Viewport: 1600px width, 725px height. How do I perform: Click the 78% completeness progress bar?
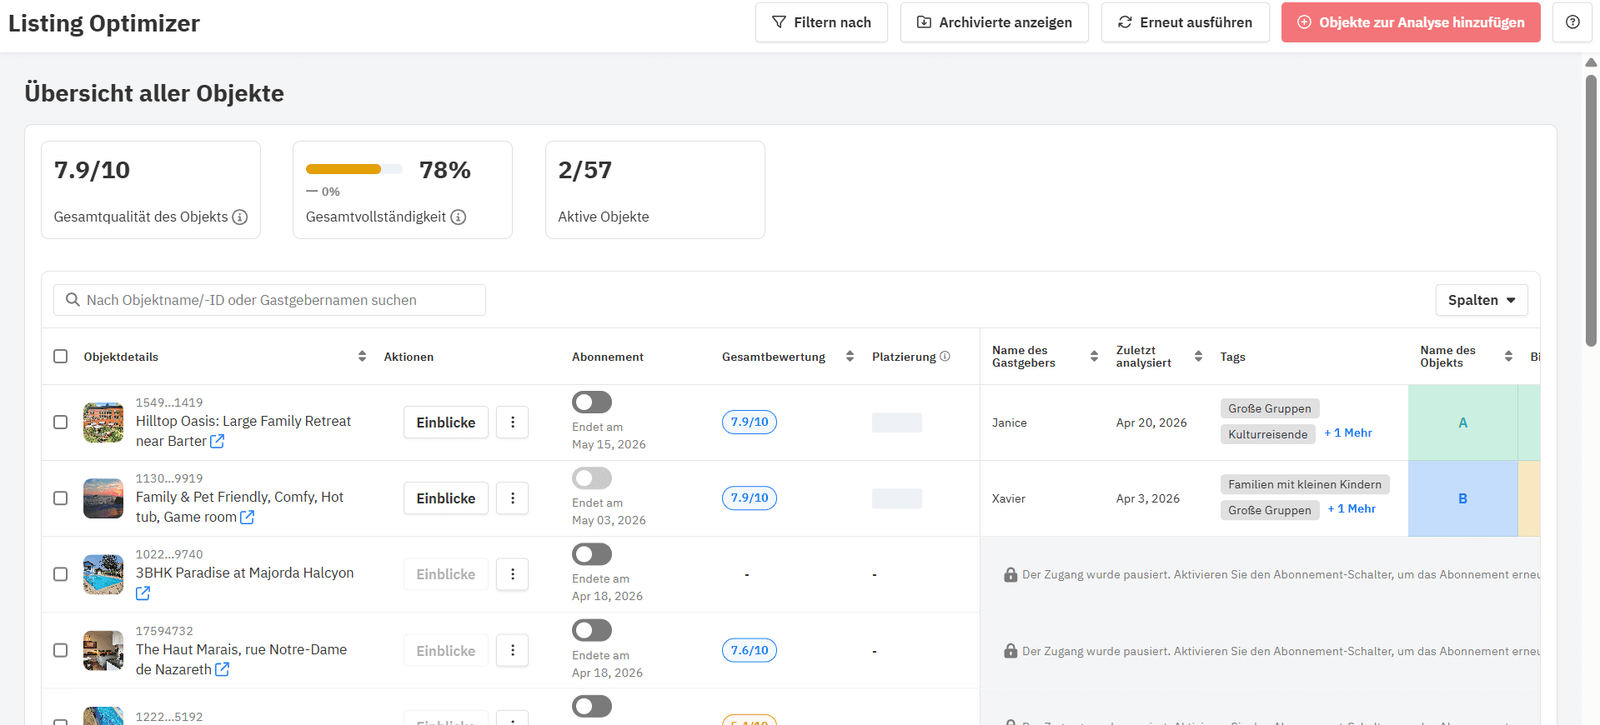(x=354, y=169)
